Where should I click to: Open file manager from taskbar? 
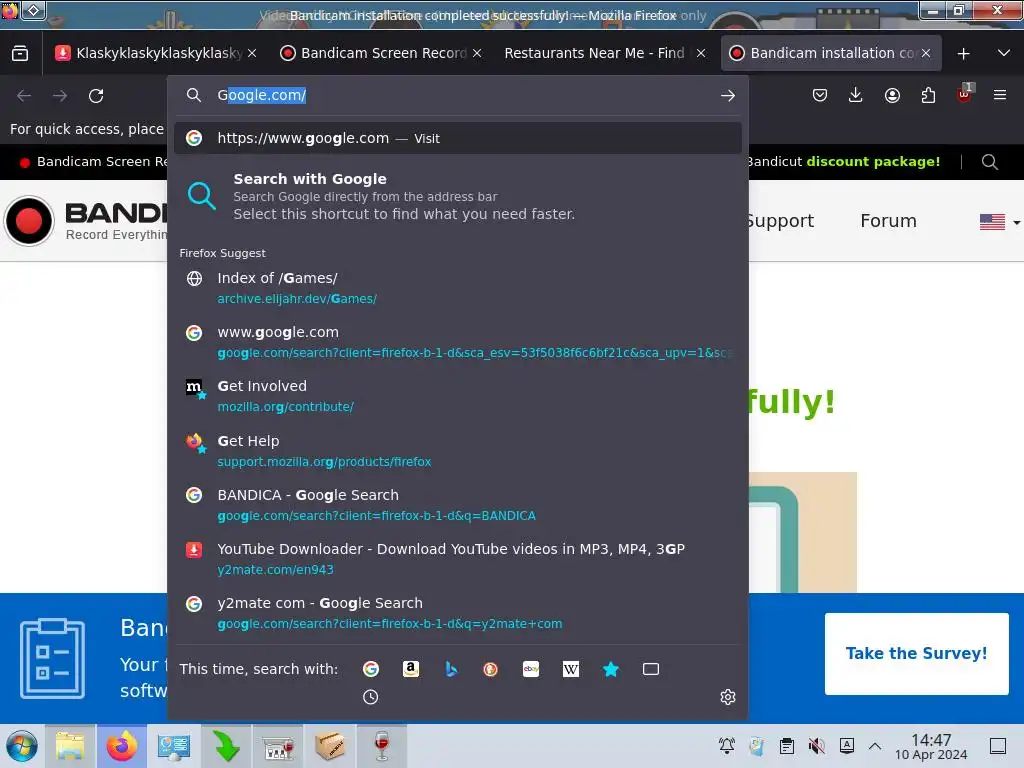pos(70,746)
